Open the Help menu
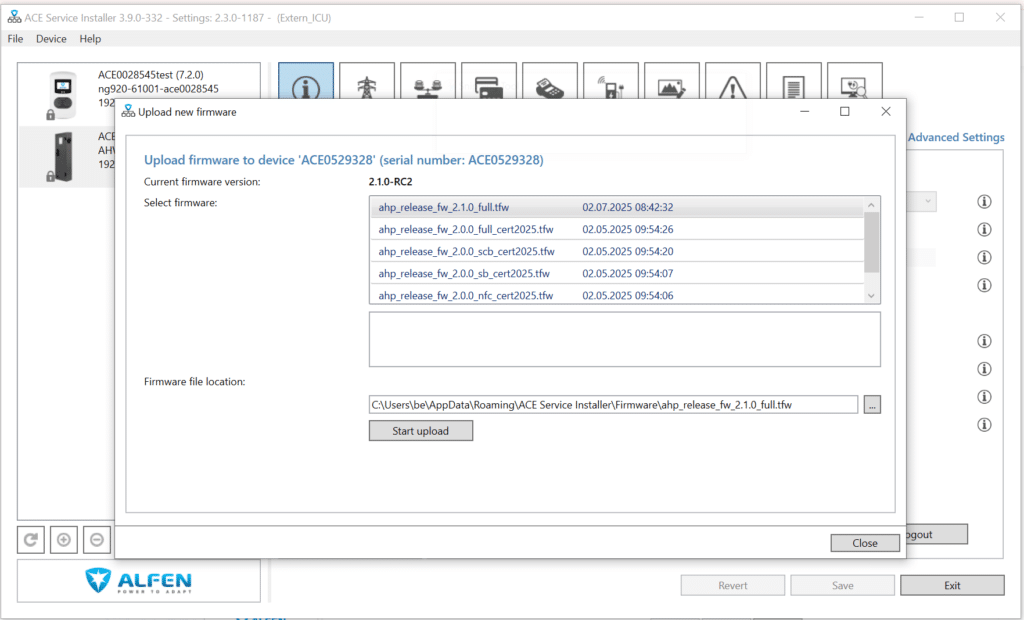 pos(90,39)
